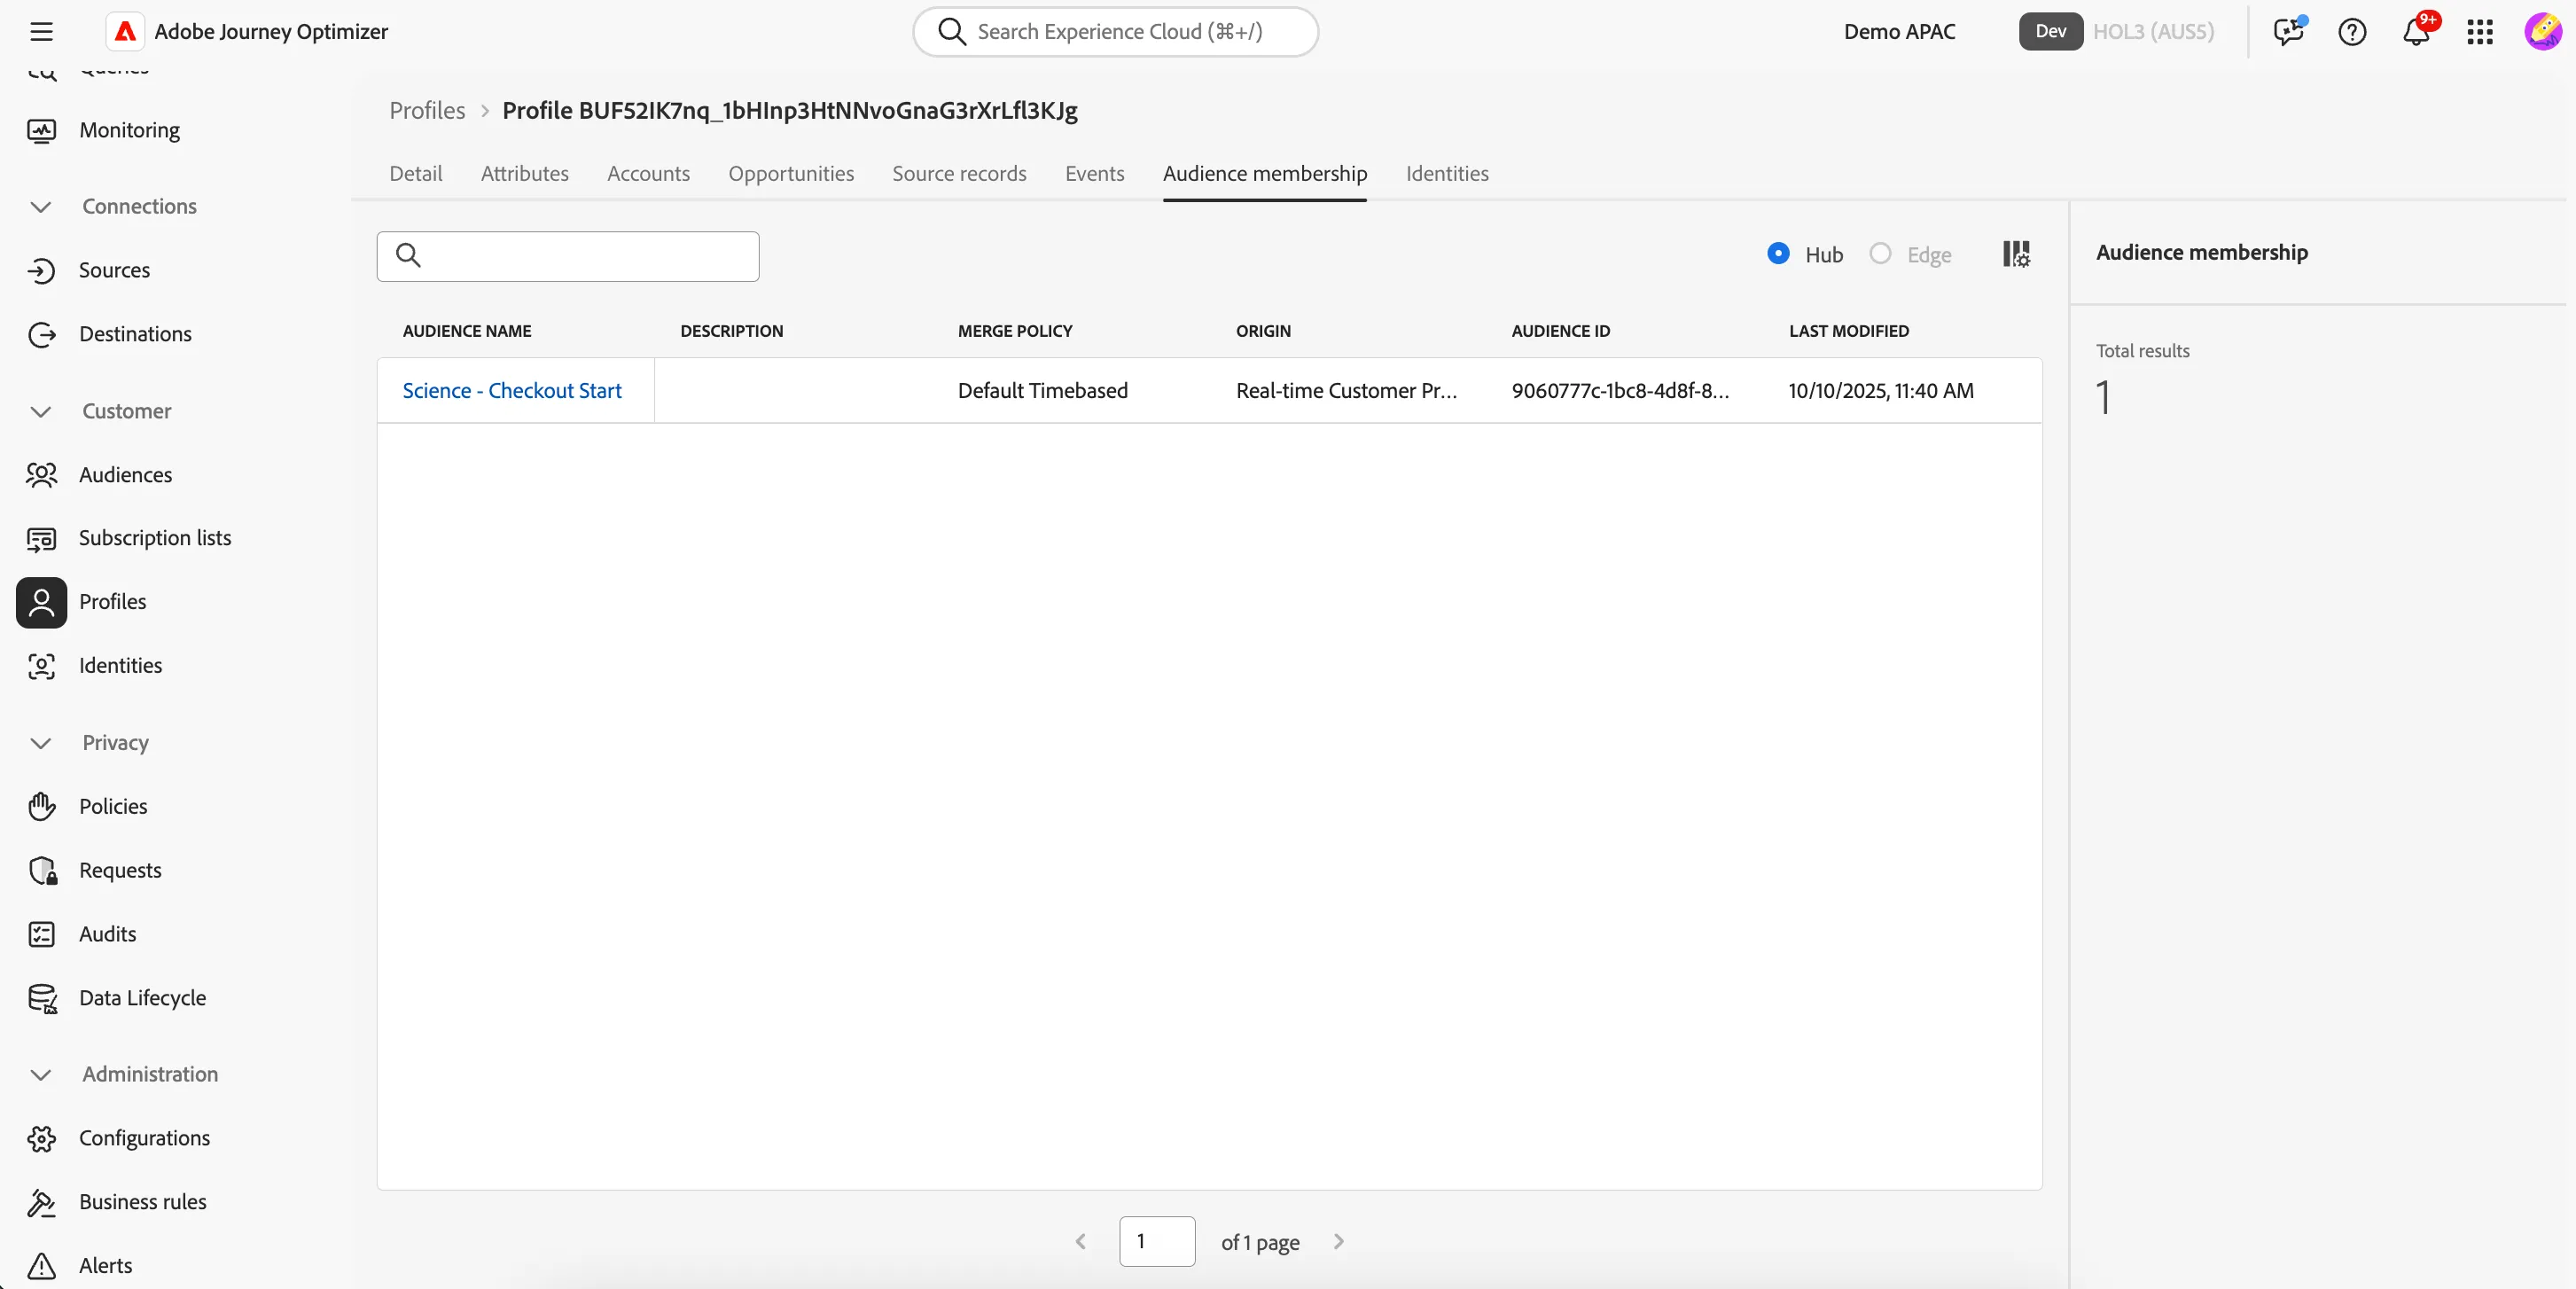Switch to the Identities tab
Screen dimensions: 2576x1289
click(x=1447, y=174)
